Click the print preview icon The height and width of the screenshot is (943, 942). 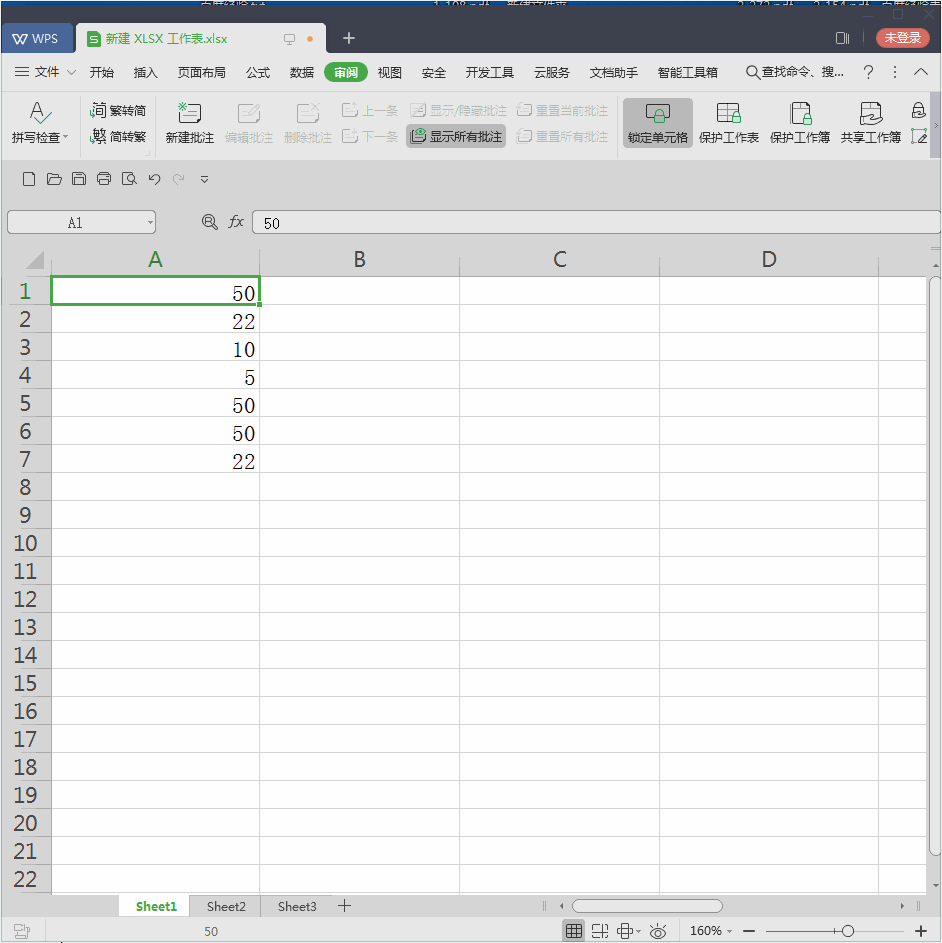click(129, 179)
